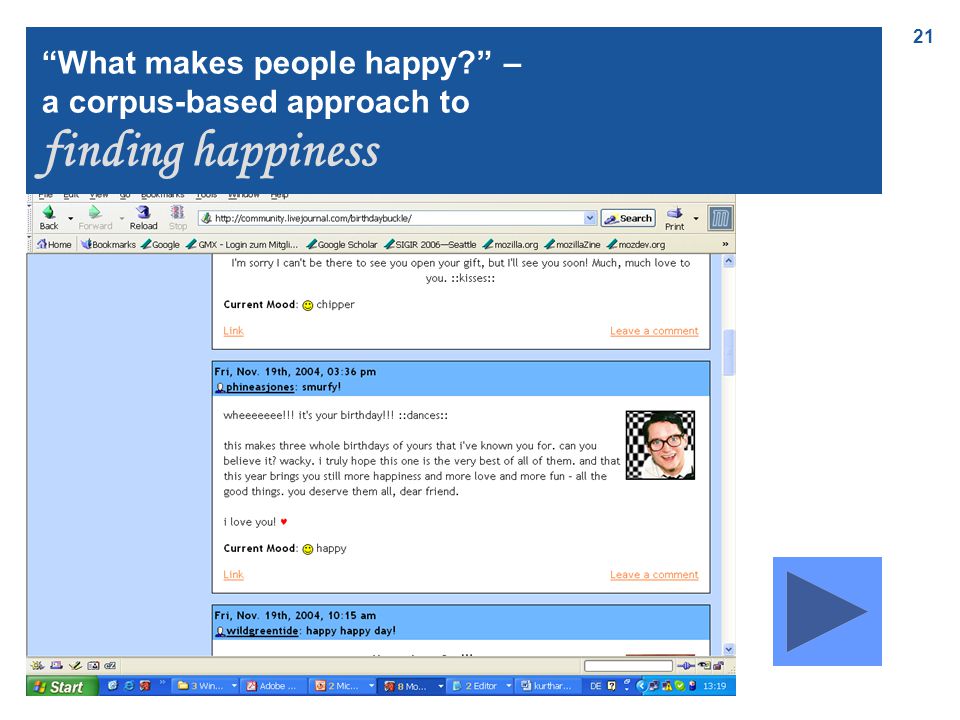The width and height of the screenshot is (960, 720).
Task: Open the Google bookmark
Action: point(160,244)
